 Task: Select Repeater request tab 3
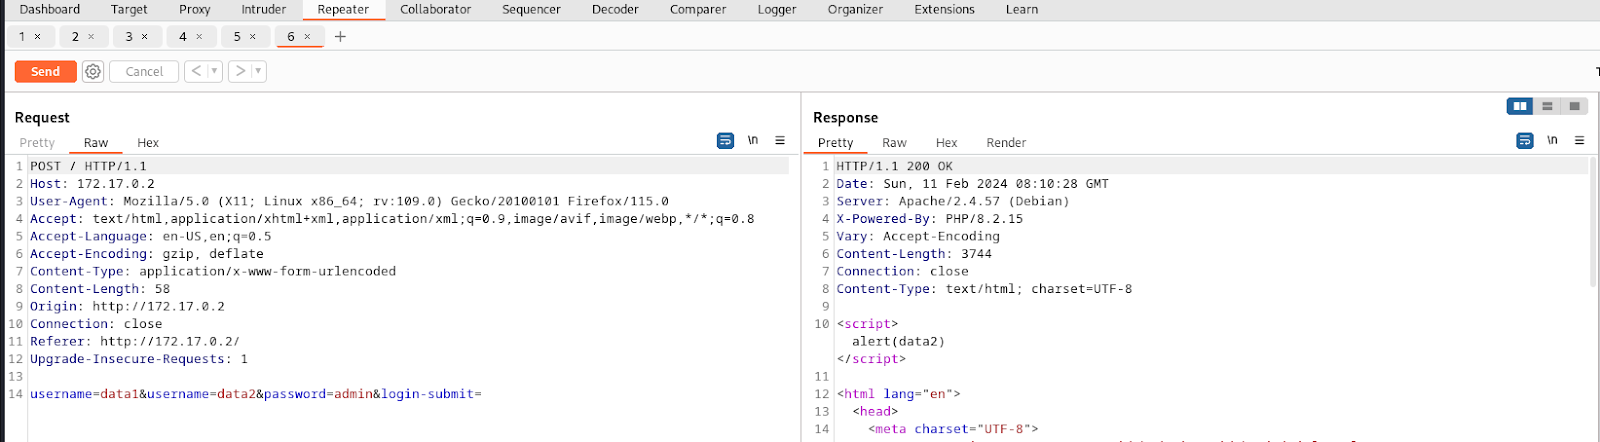pyautogui.click(x=129, y=37)
